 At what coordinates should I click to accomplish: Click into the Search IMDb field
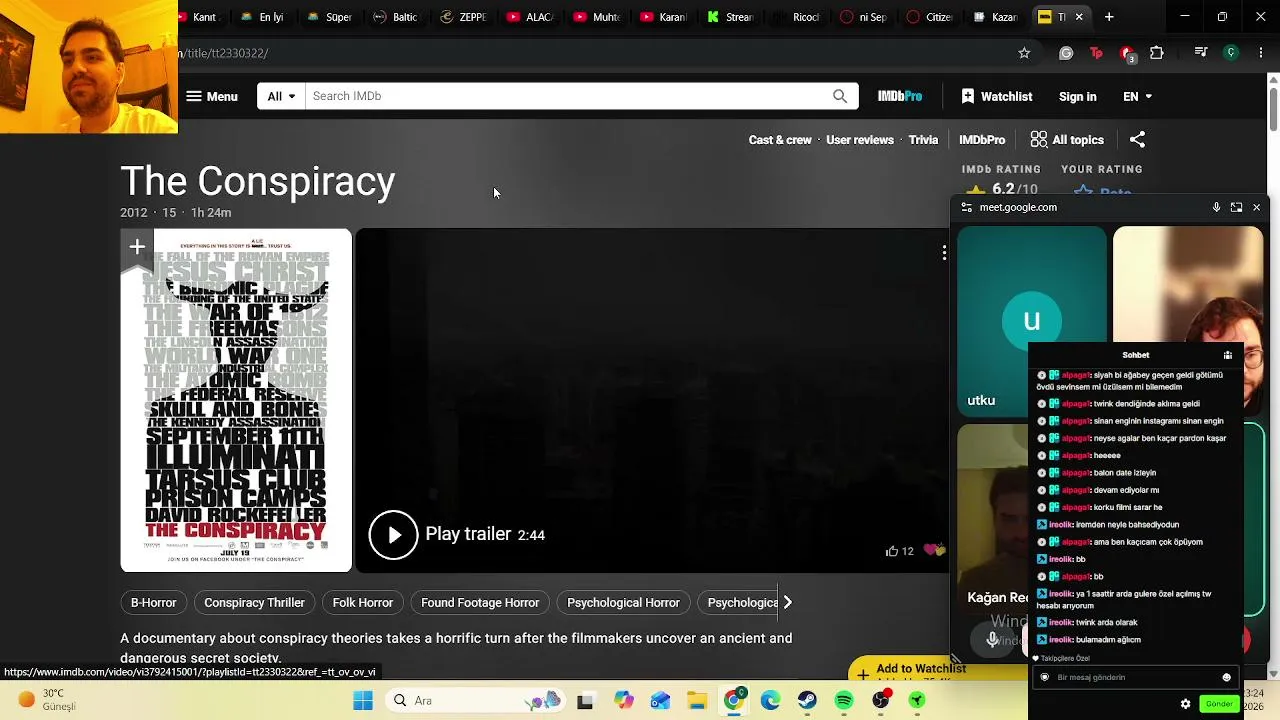pyautogui.click(x=568, y=96)
